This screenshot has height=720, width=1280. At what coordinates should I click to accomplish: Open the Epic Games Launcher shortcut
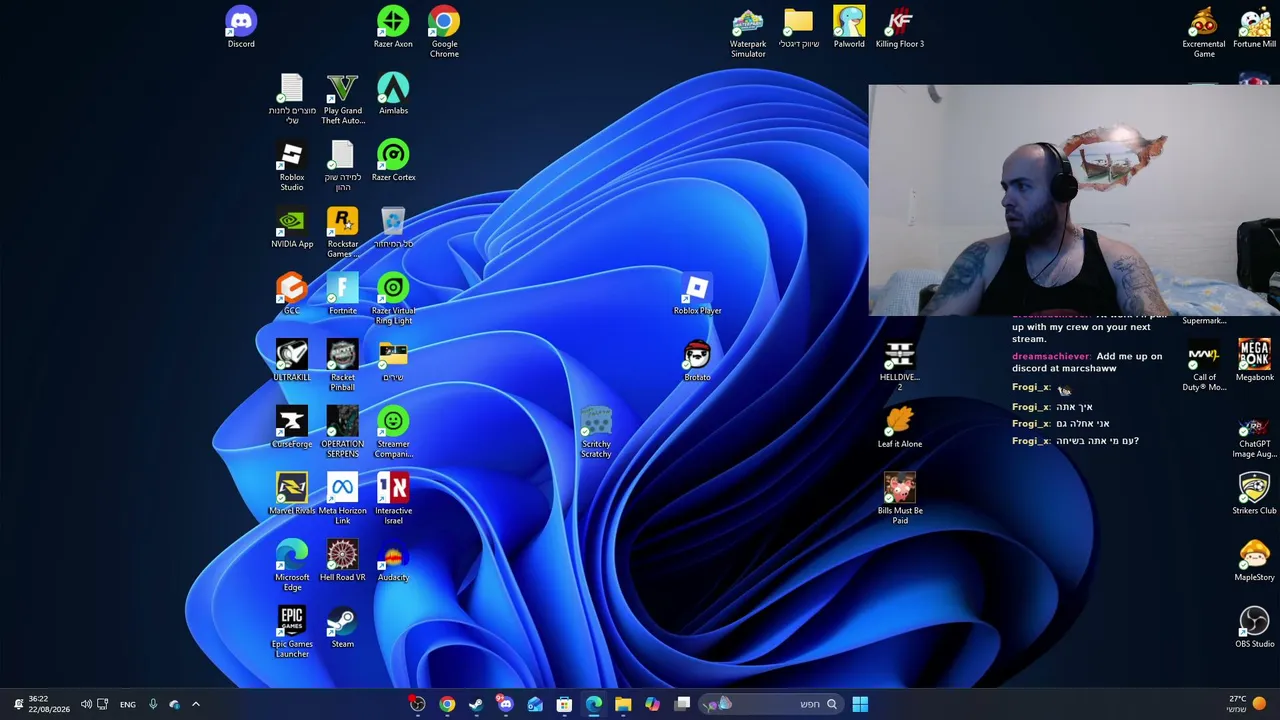click(x=292, y=633)
